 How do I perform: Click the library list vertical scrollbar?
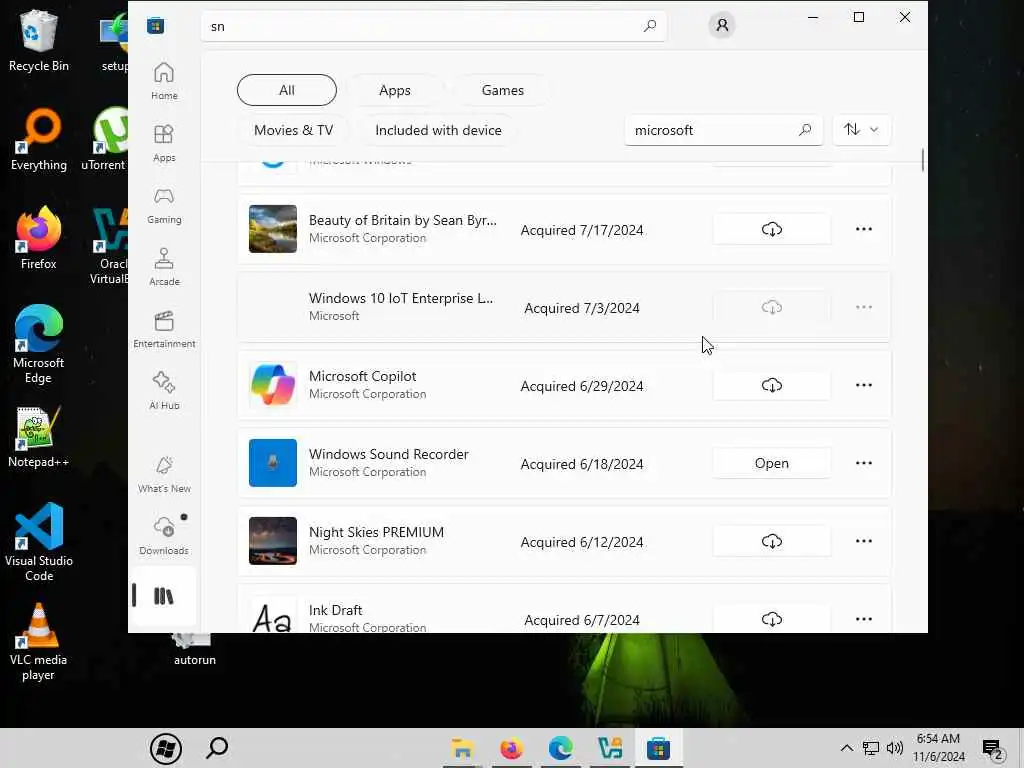click(923, 160)
